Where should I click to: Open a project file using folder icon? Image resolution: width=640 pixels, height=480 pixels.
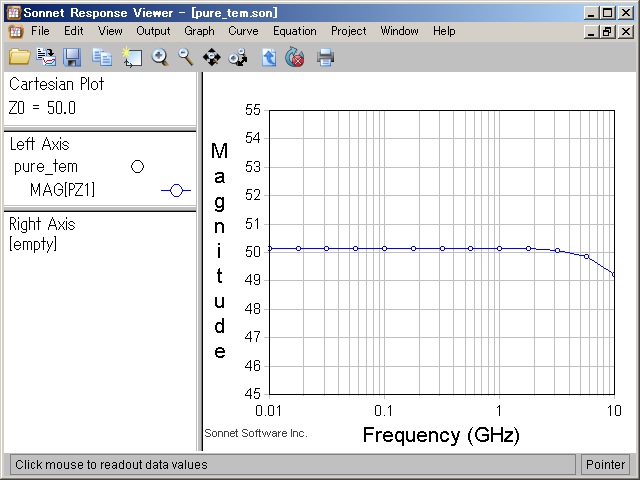[19, 57]
